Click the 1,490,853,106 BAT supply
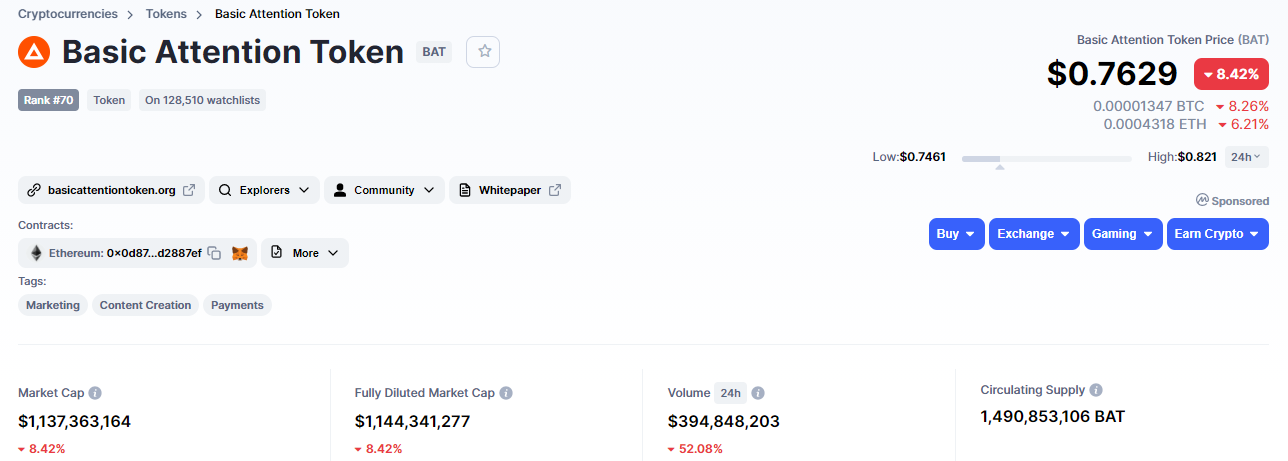 point(1053,417)
